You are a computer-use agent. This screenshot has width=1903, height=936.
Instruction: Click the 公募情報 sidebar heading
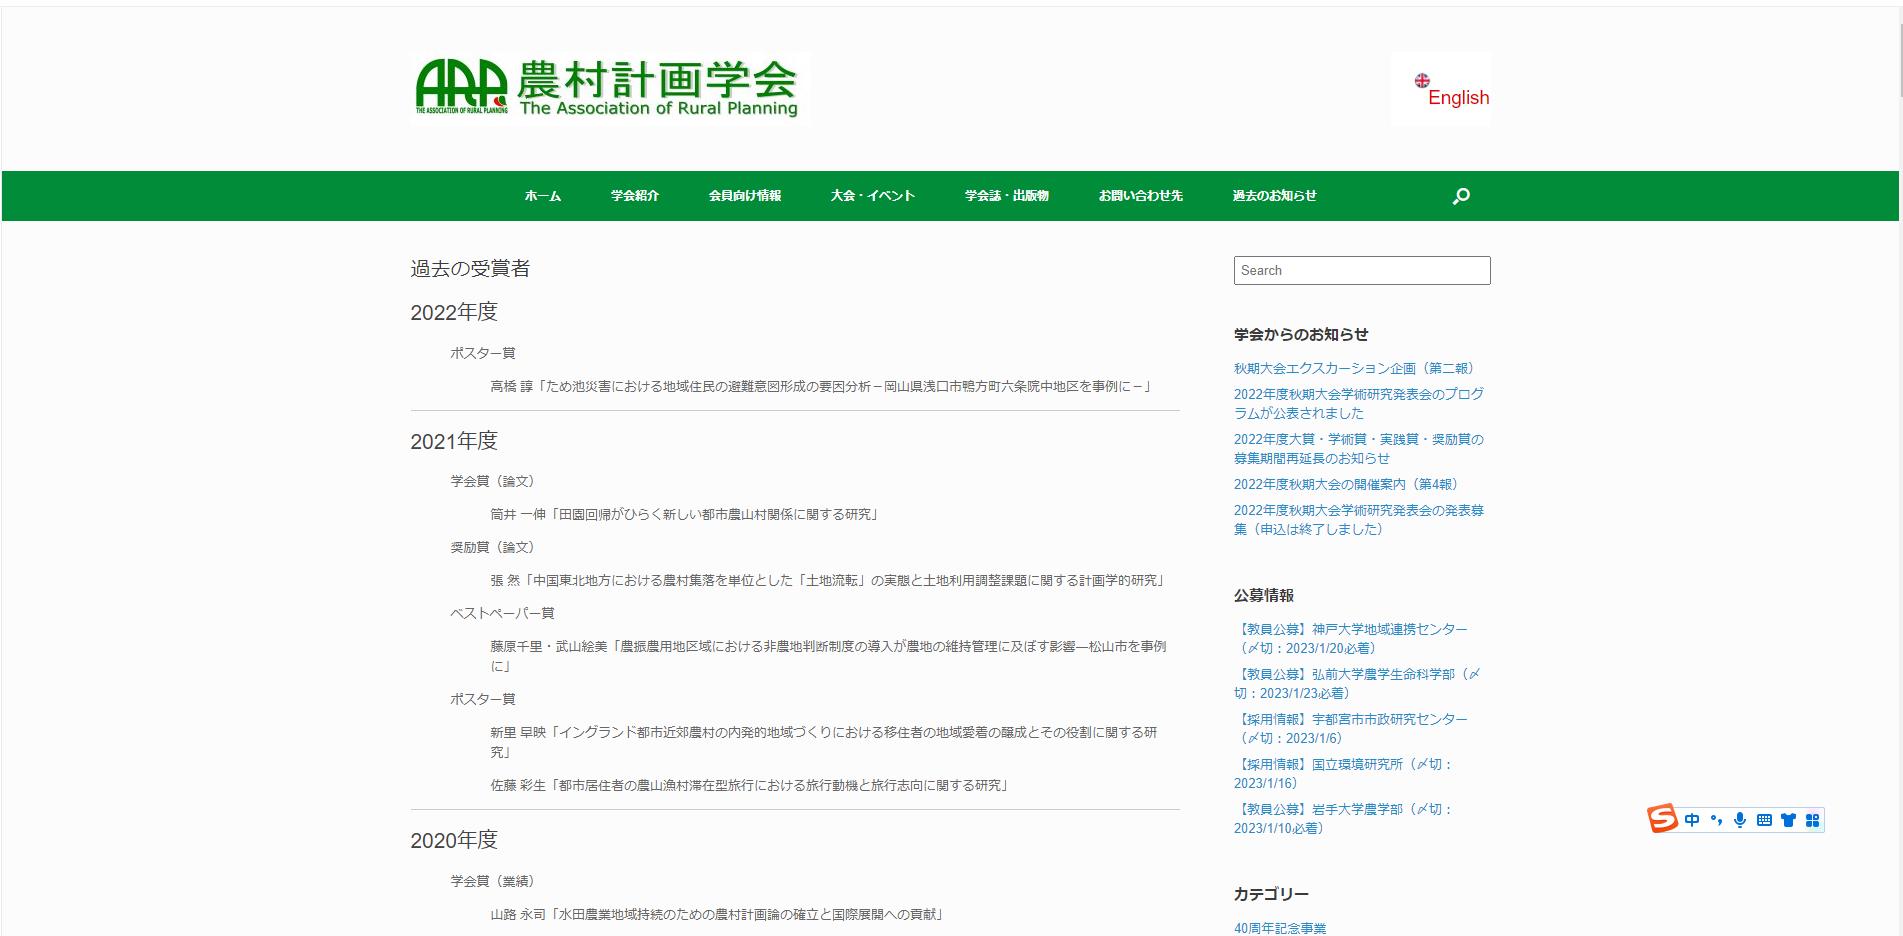1264,595
